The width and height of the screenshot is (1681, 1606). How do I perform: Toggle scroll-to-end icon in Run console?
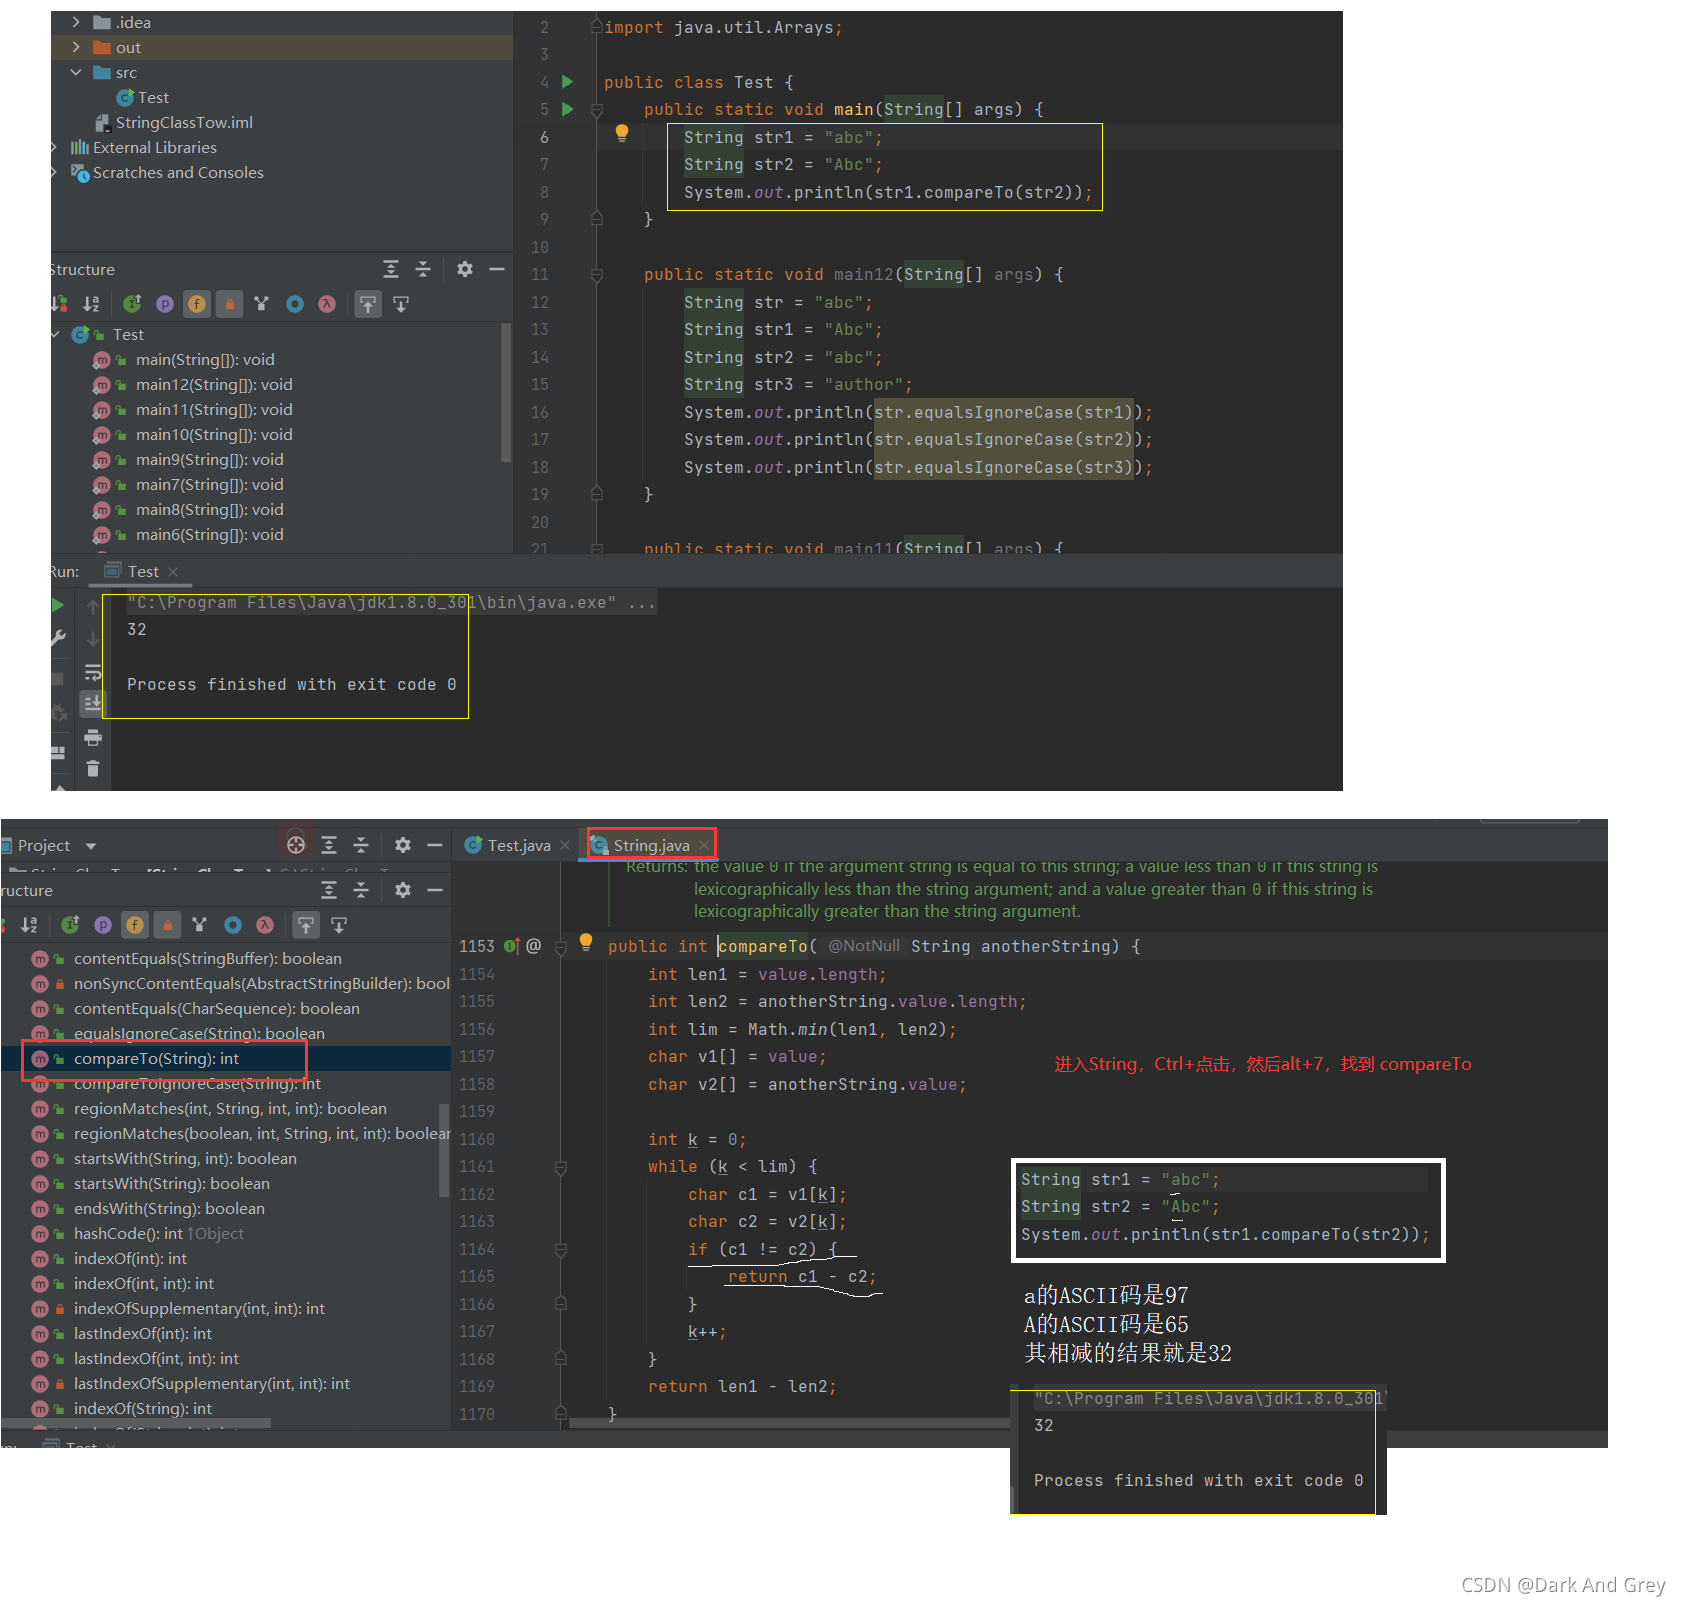(x=93, y=703)
